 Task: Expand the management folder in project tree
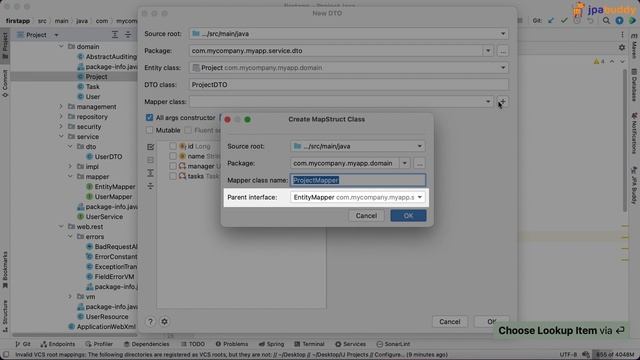[61, 107]
